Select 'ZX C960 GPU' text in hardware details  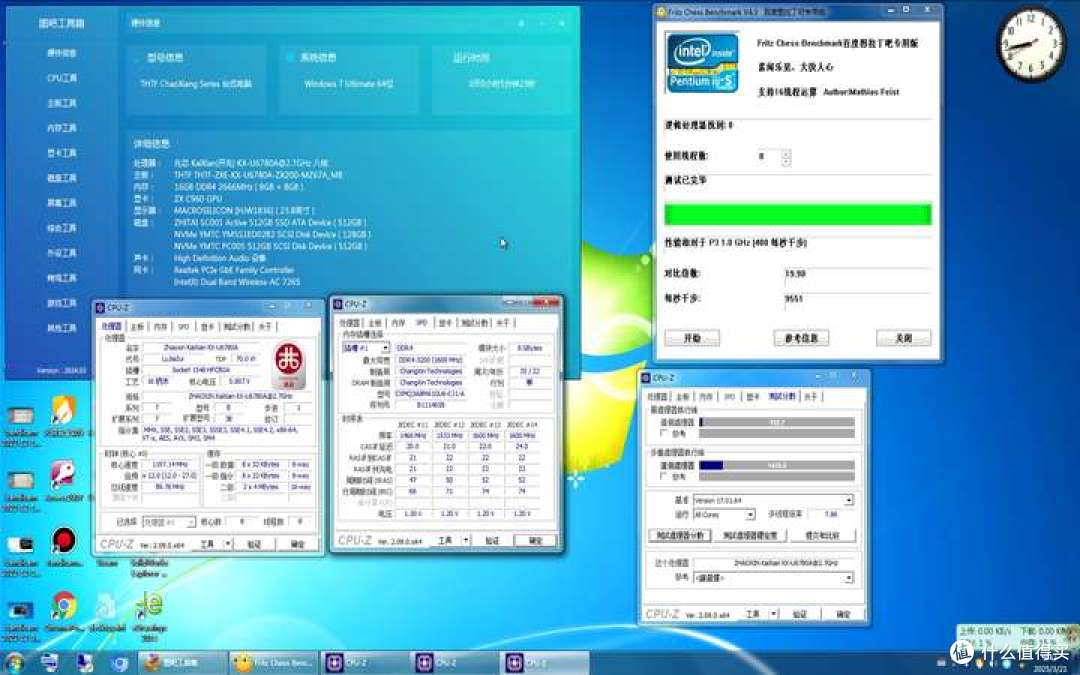[x=198, y=198]
